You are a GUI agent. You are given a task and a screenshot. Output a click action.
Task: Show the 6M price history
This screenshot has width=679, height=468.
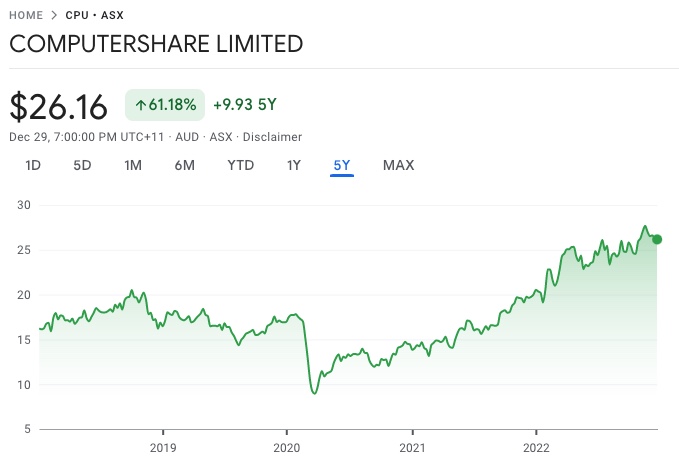pos(184,165)
